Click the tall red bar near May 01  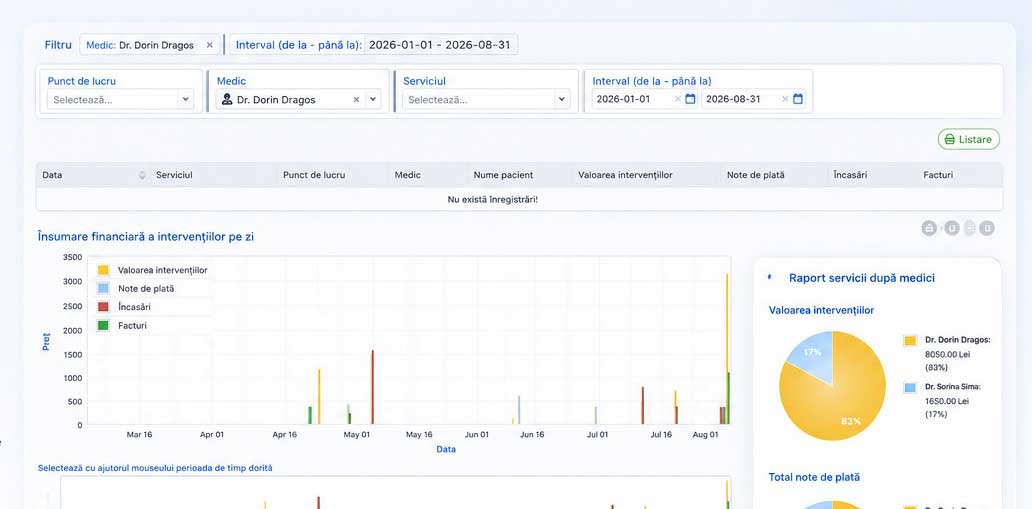pyautogui.click(x=373, y=387)
